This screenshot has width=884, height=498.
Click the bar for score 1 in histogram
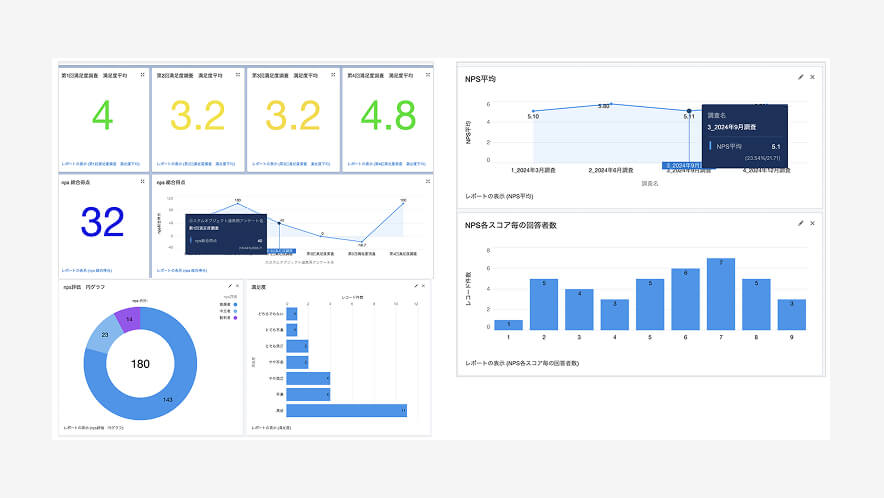pyautogui.click(x=508, y=324)
